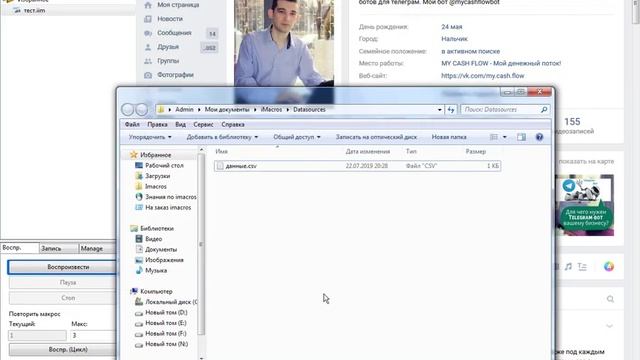Expand the breadcrumb arrow after Admin

pyautogui.click(x=199, y=109)
